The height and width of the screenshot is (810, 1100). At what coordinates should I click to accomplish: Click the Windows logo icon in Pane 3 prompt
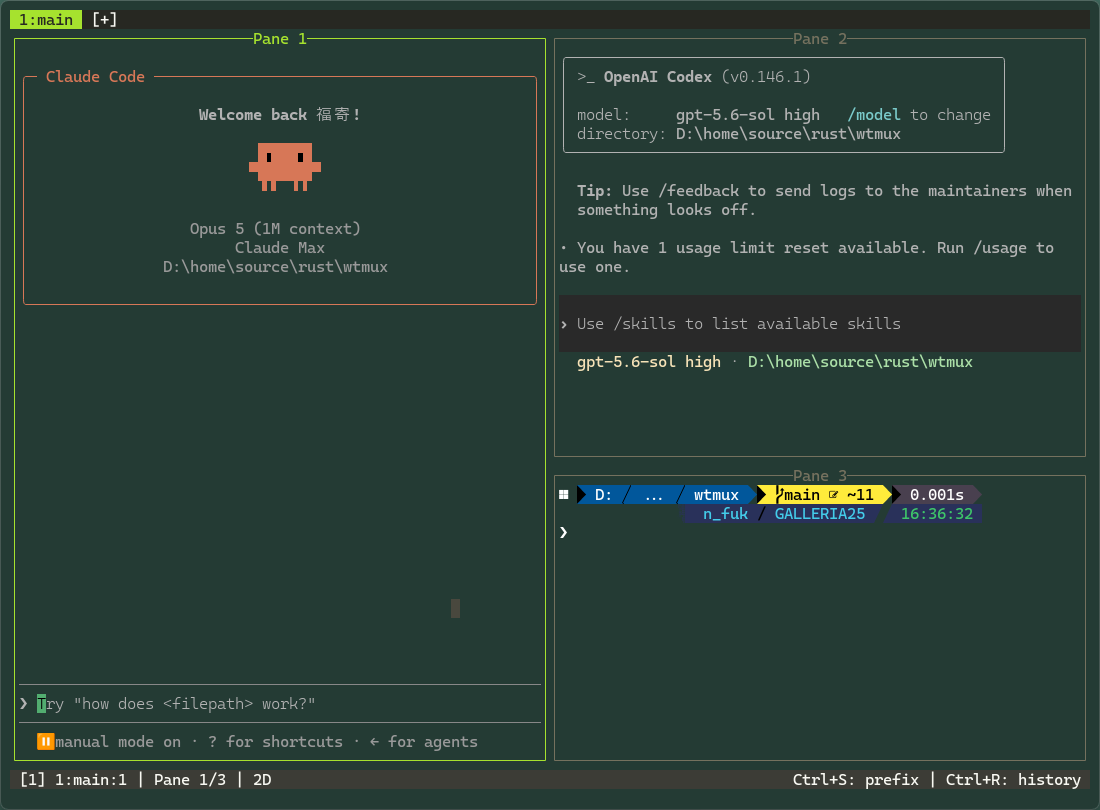[563, 494]
